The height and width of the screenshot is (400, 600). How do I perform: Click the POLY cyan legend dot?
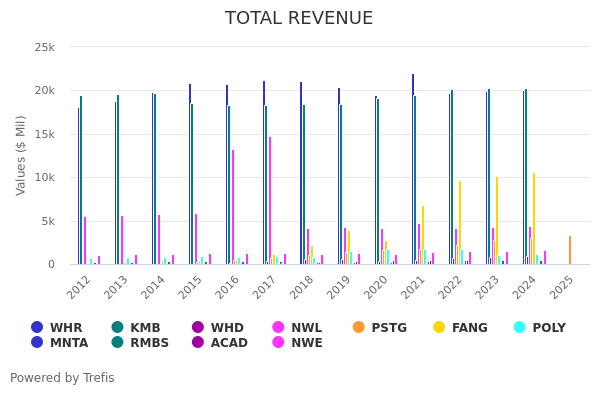click(x=519, y=327)
